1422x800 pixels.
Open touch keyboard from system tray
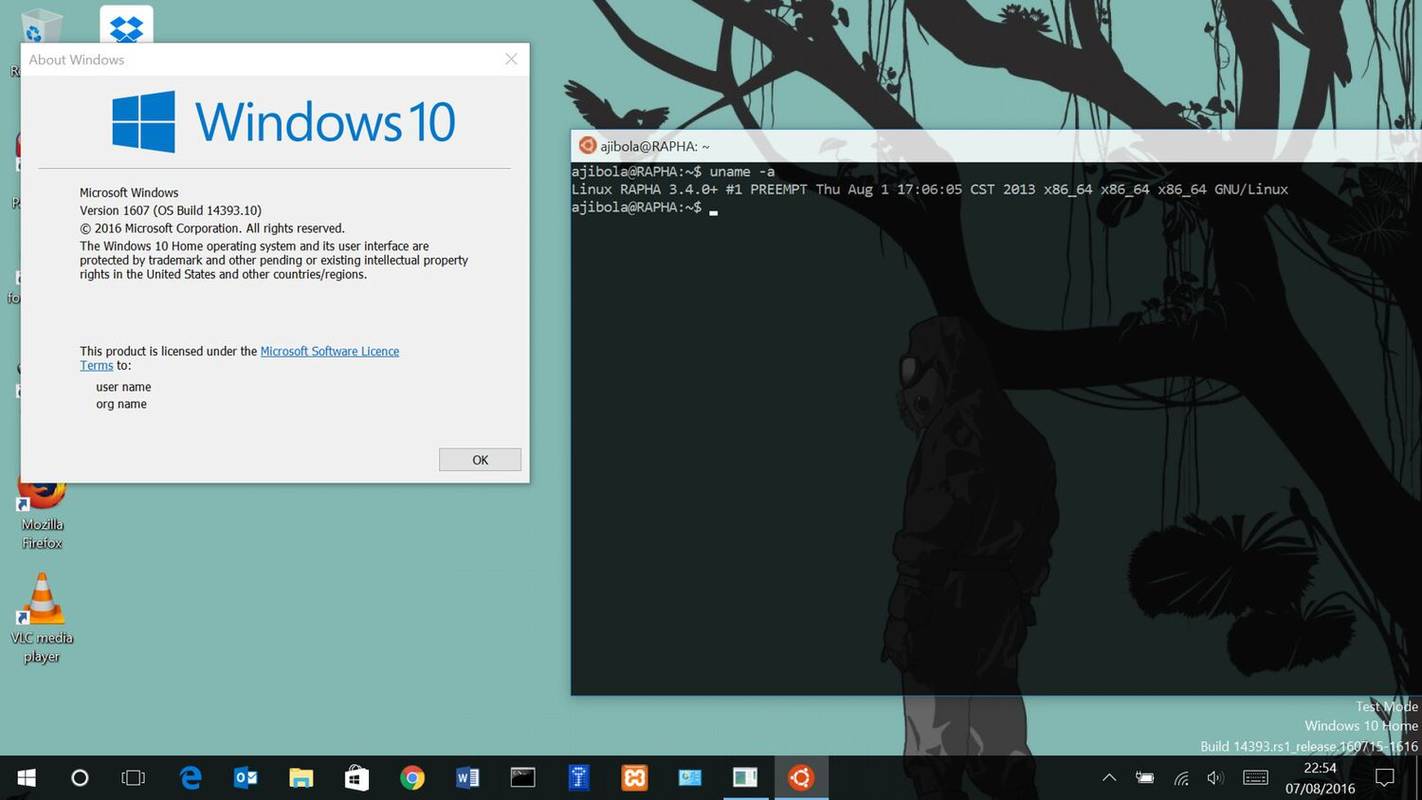1256,778
